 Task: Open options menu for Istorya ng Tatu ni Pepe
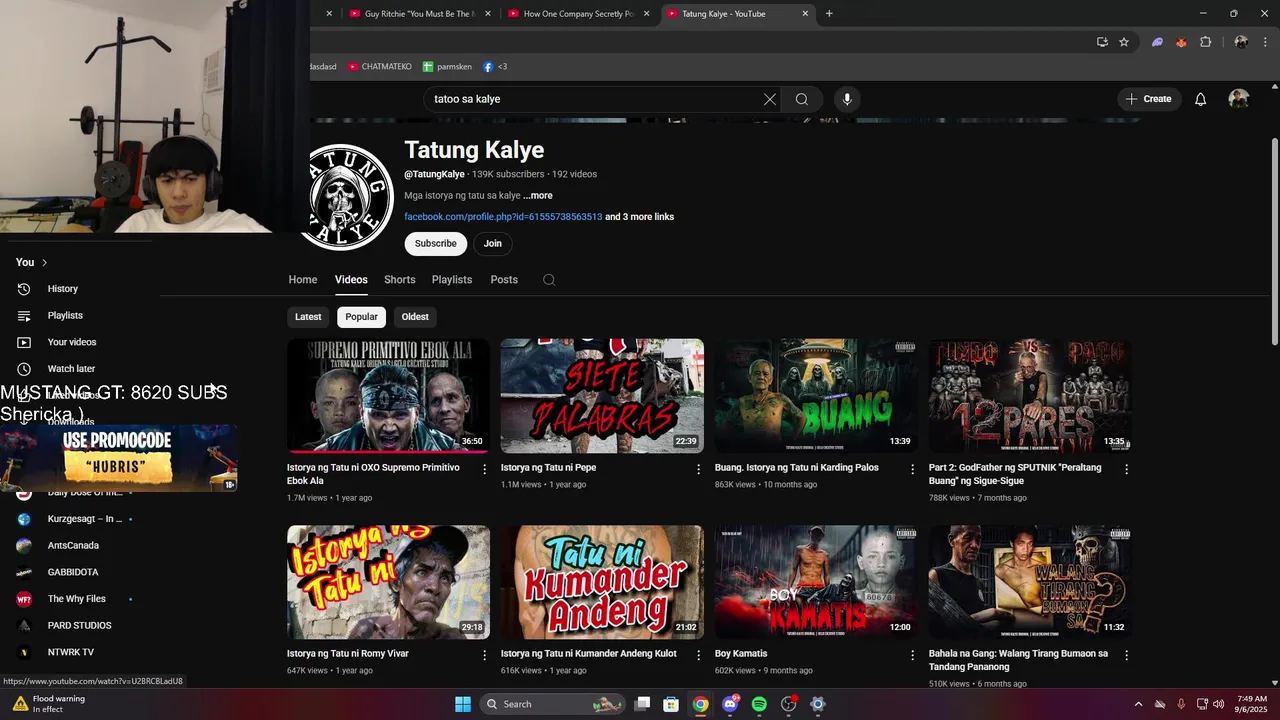(x=699, y=469)
